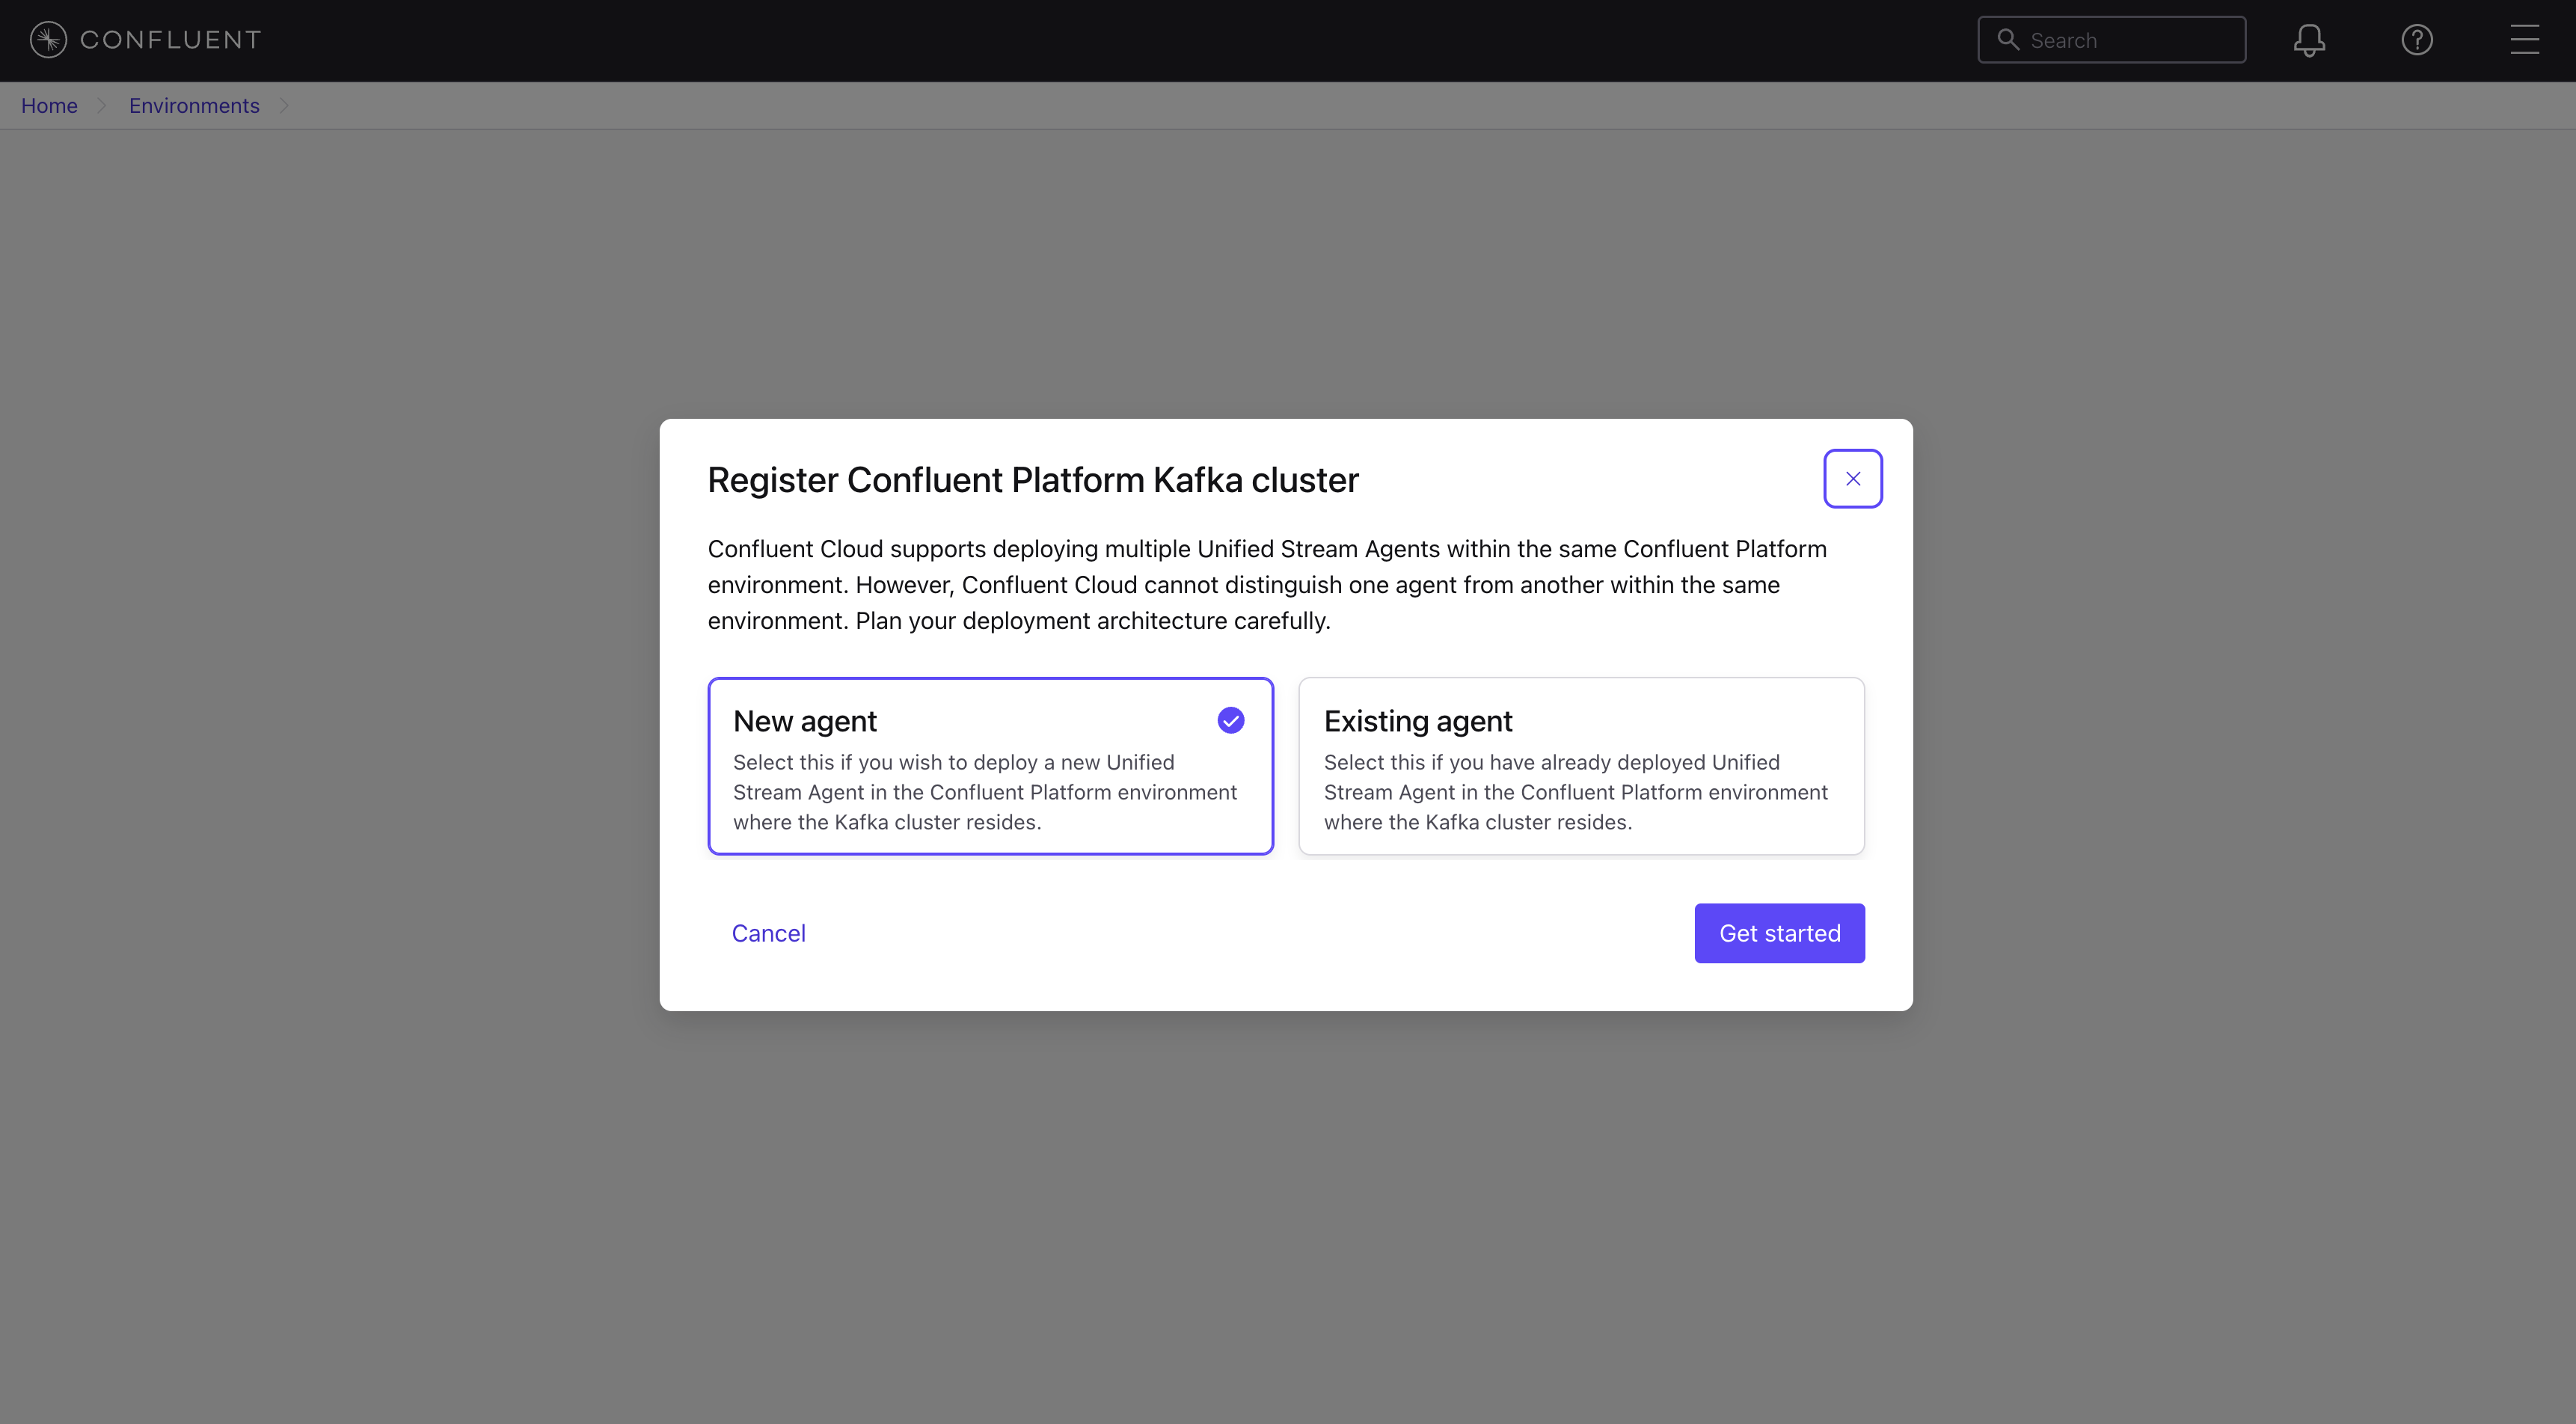Focus the Search input field
2576x1424 pixels.
[x=2130, y=40]
